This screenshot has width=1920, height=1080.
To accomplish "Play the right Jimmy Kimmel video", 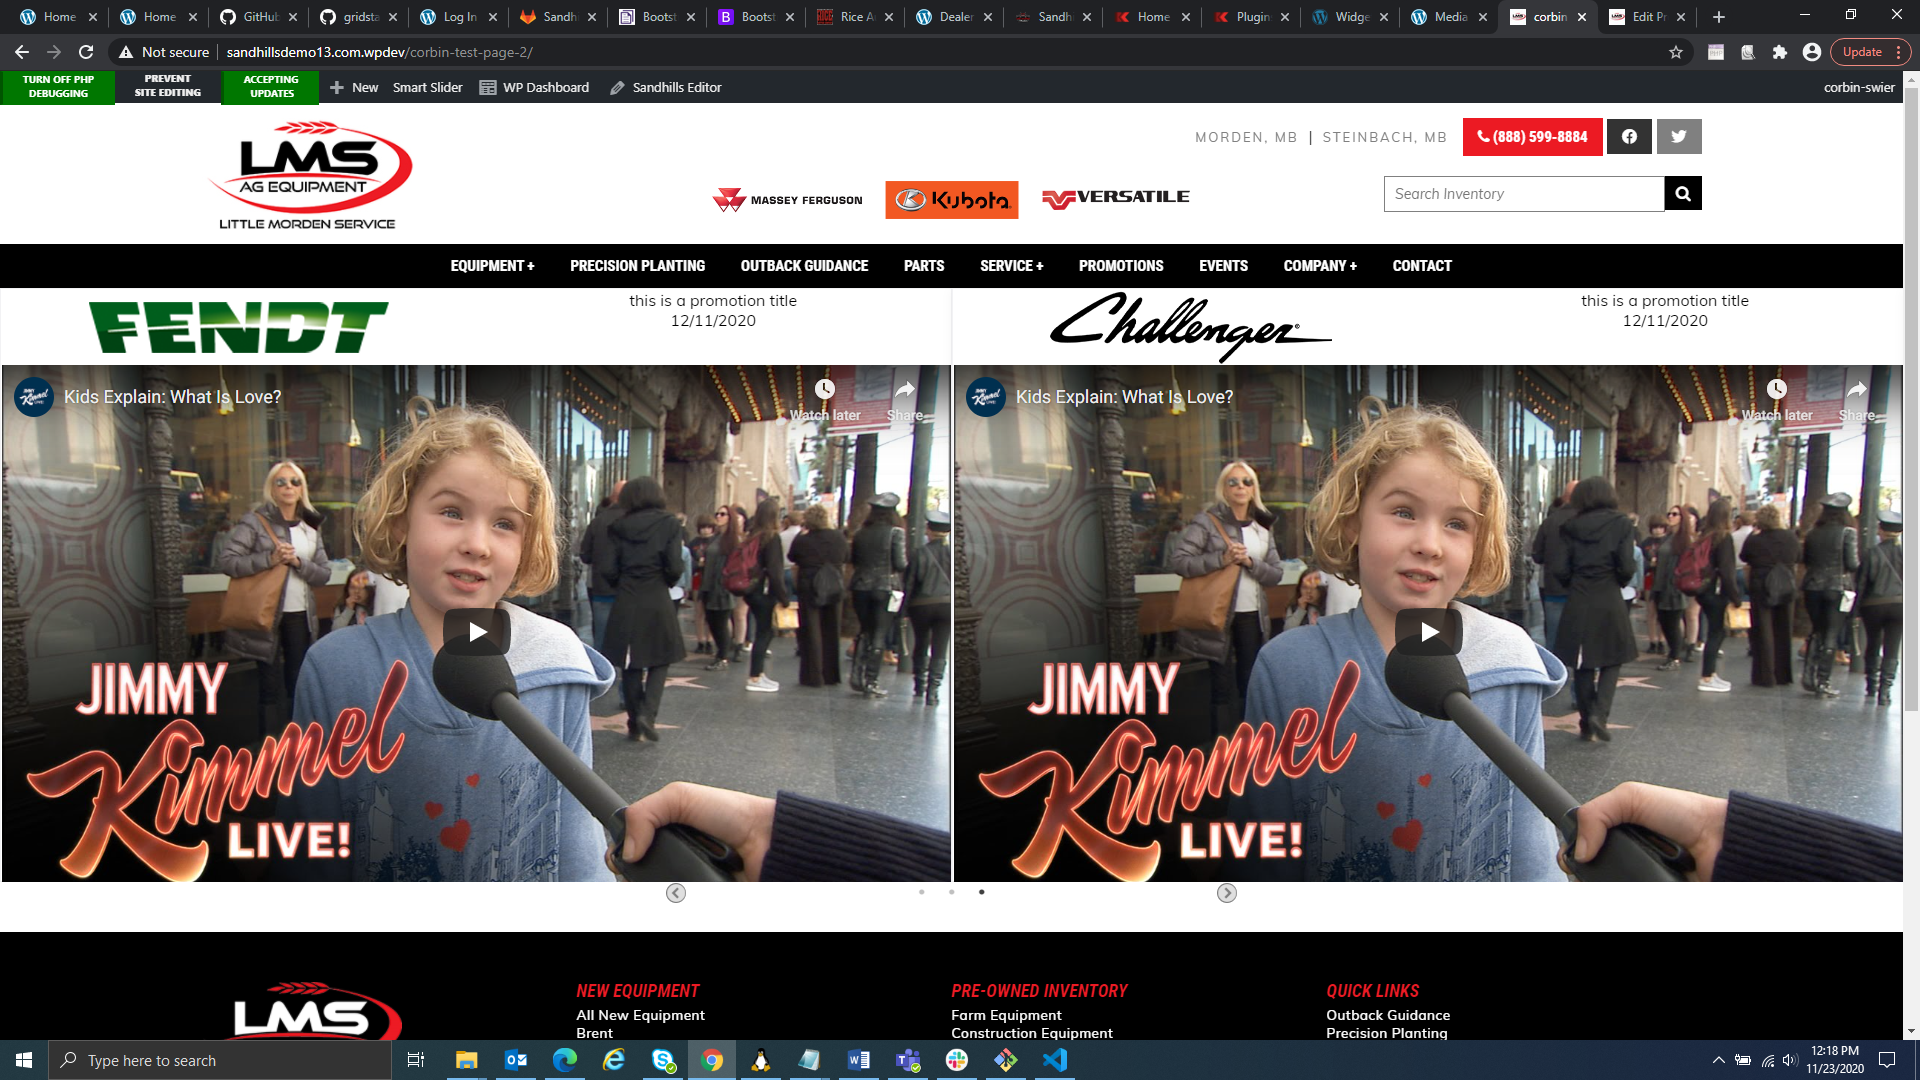I will pos(1429,632).
